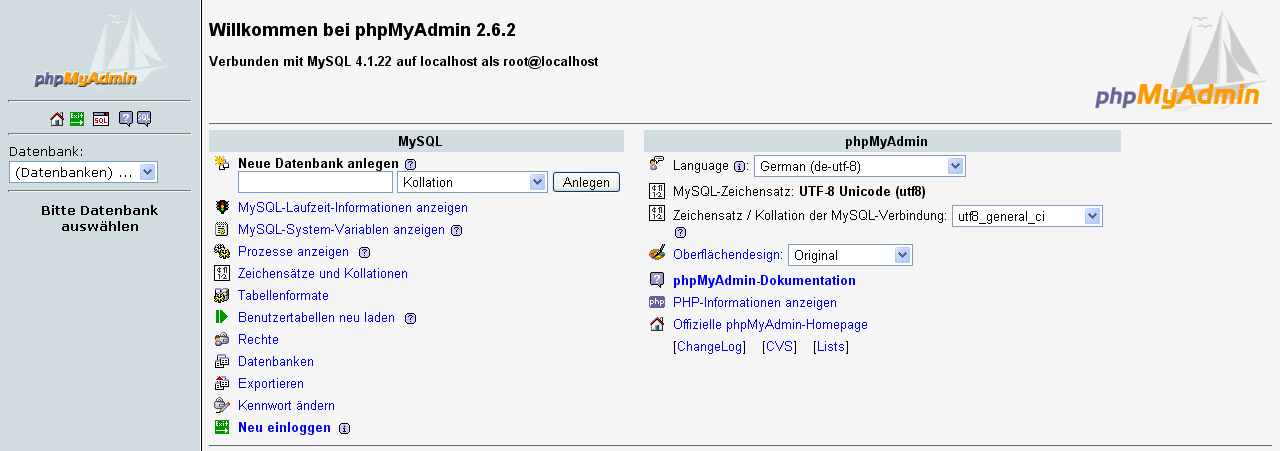
Task: Click the info icon next to Neu einloggen
Action: coord(344,429)
